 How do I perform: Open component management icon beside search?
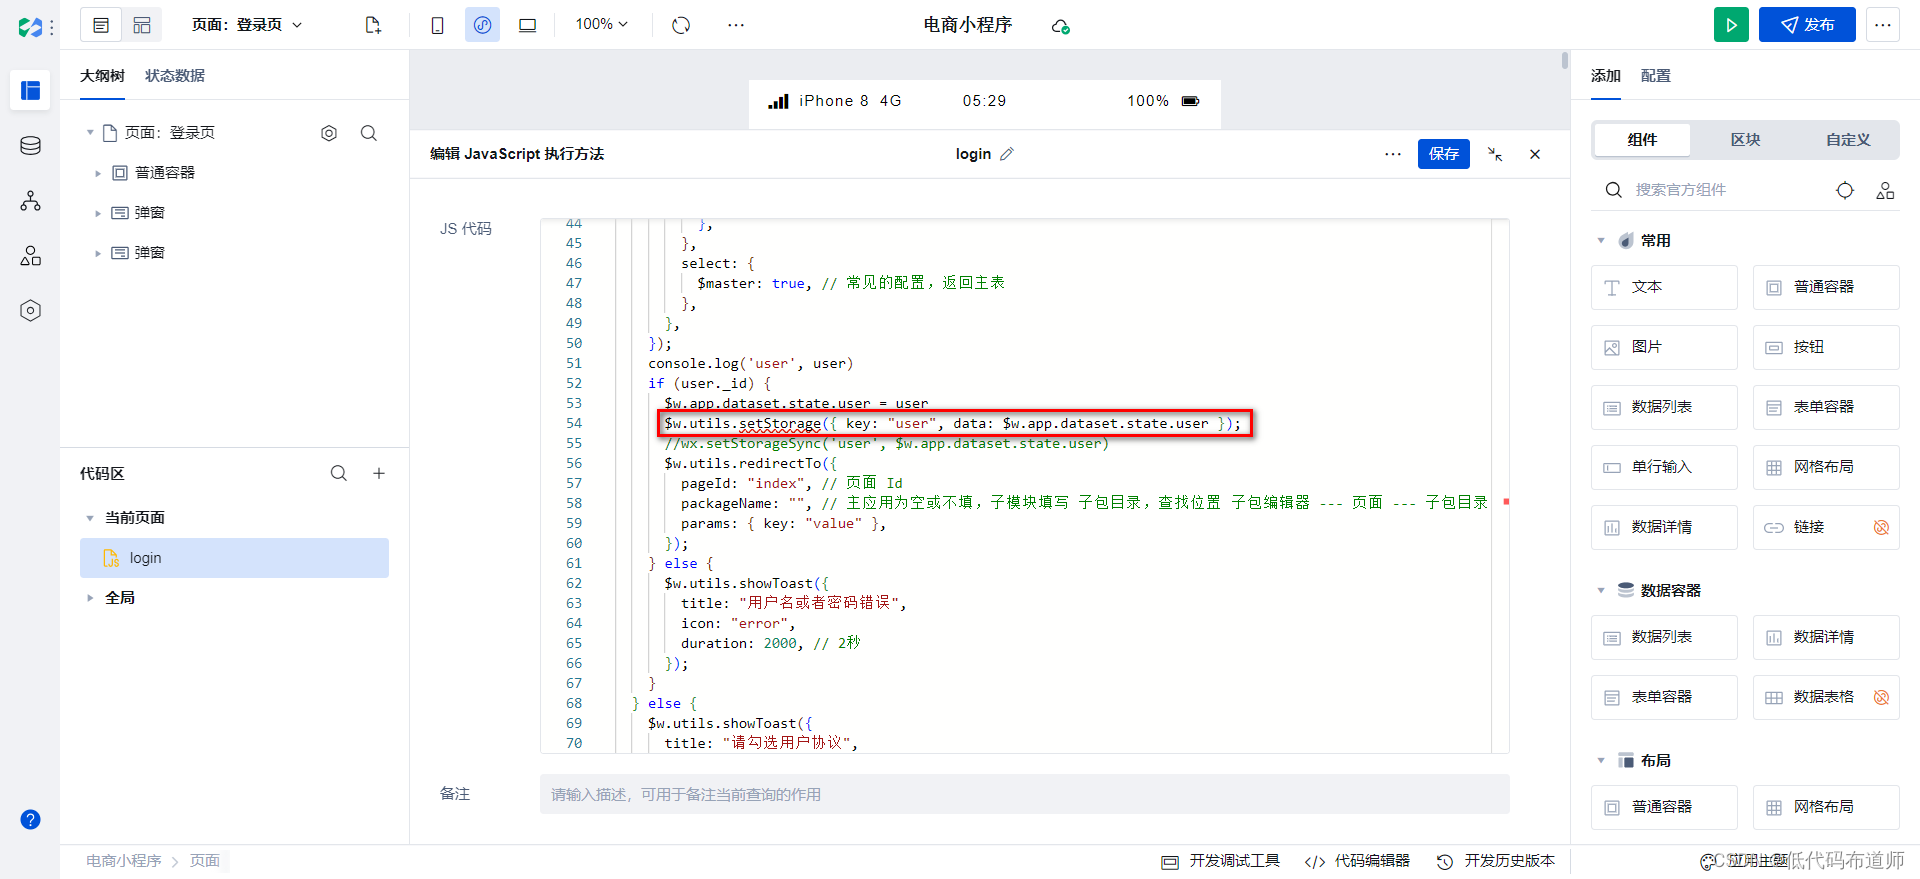click(x=1885, y=190)
